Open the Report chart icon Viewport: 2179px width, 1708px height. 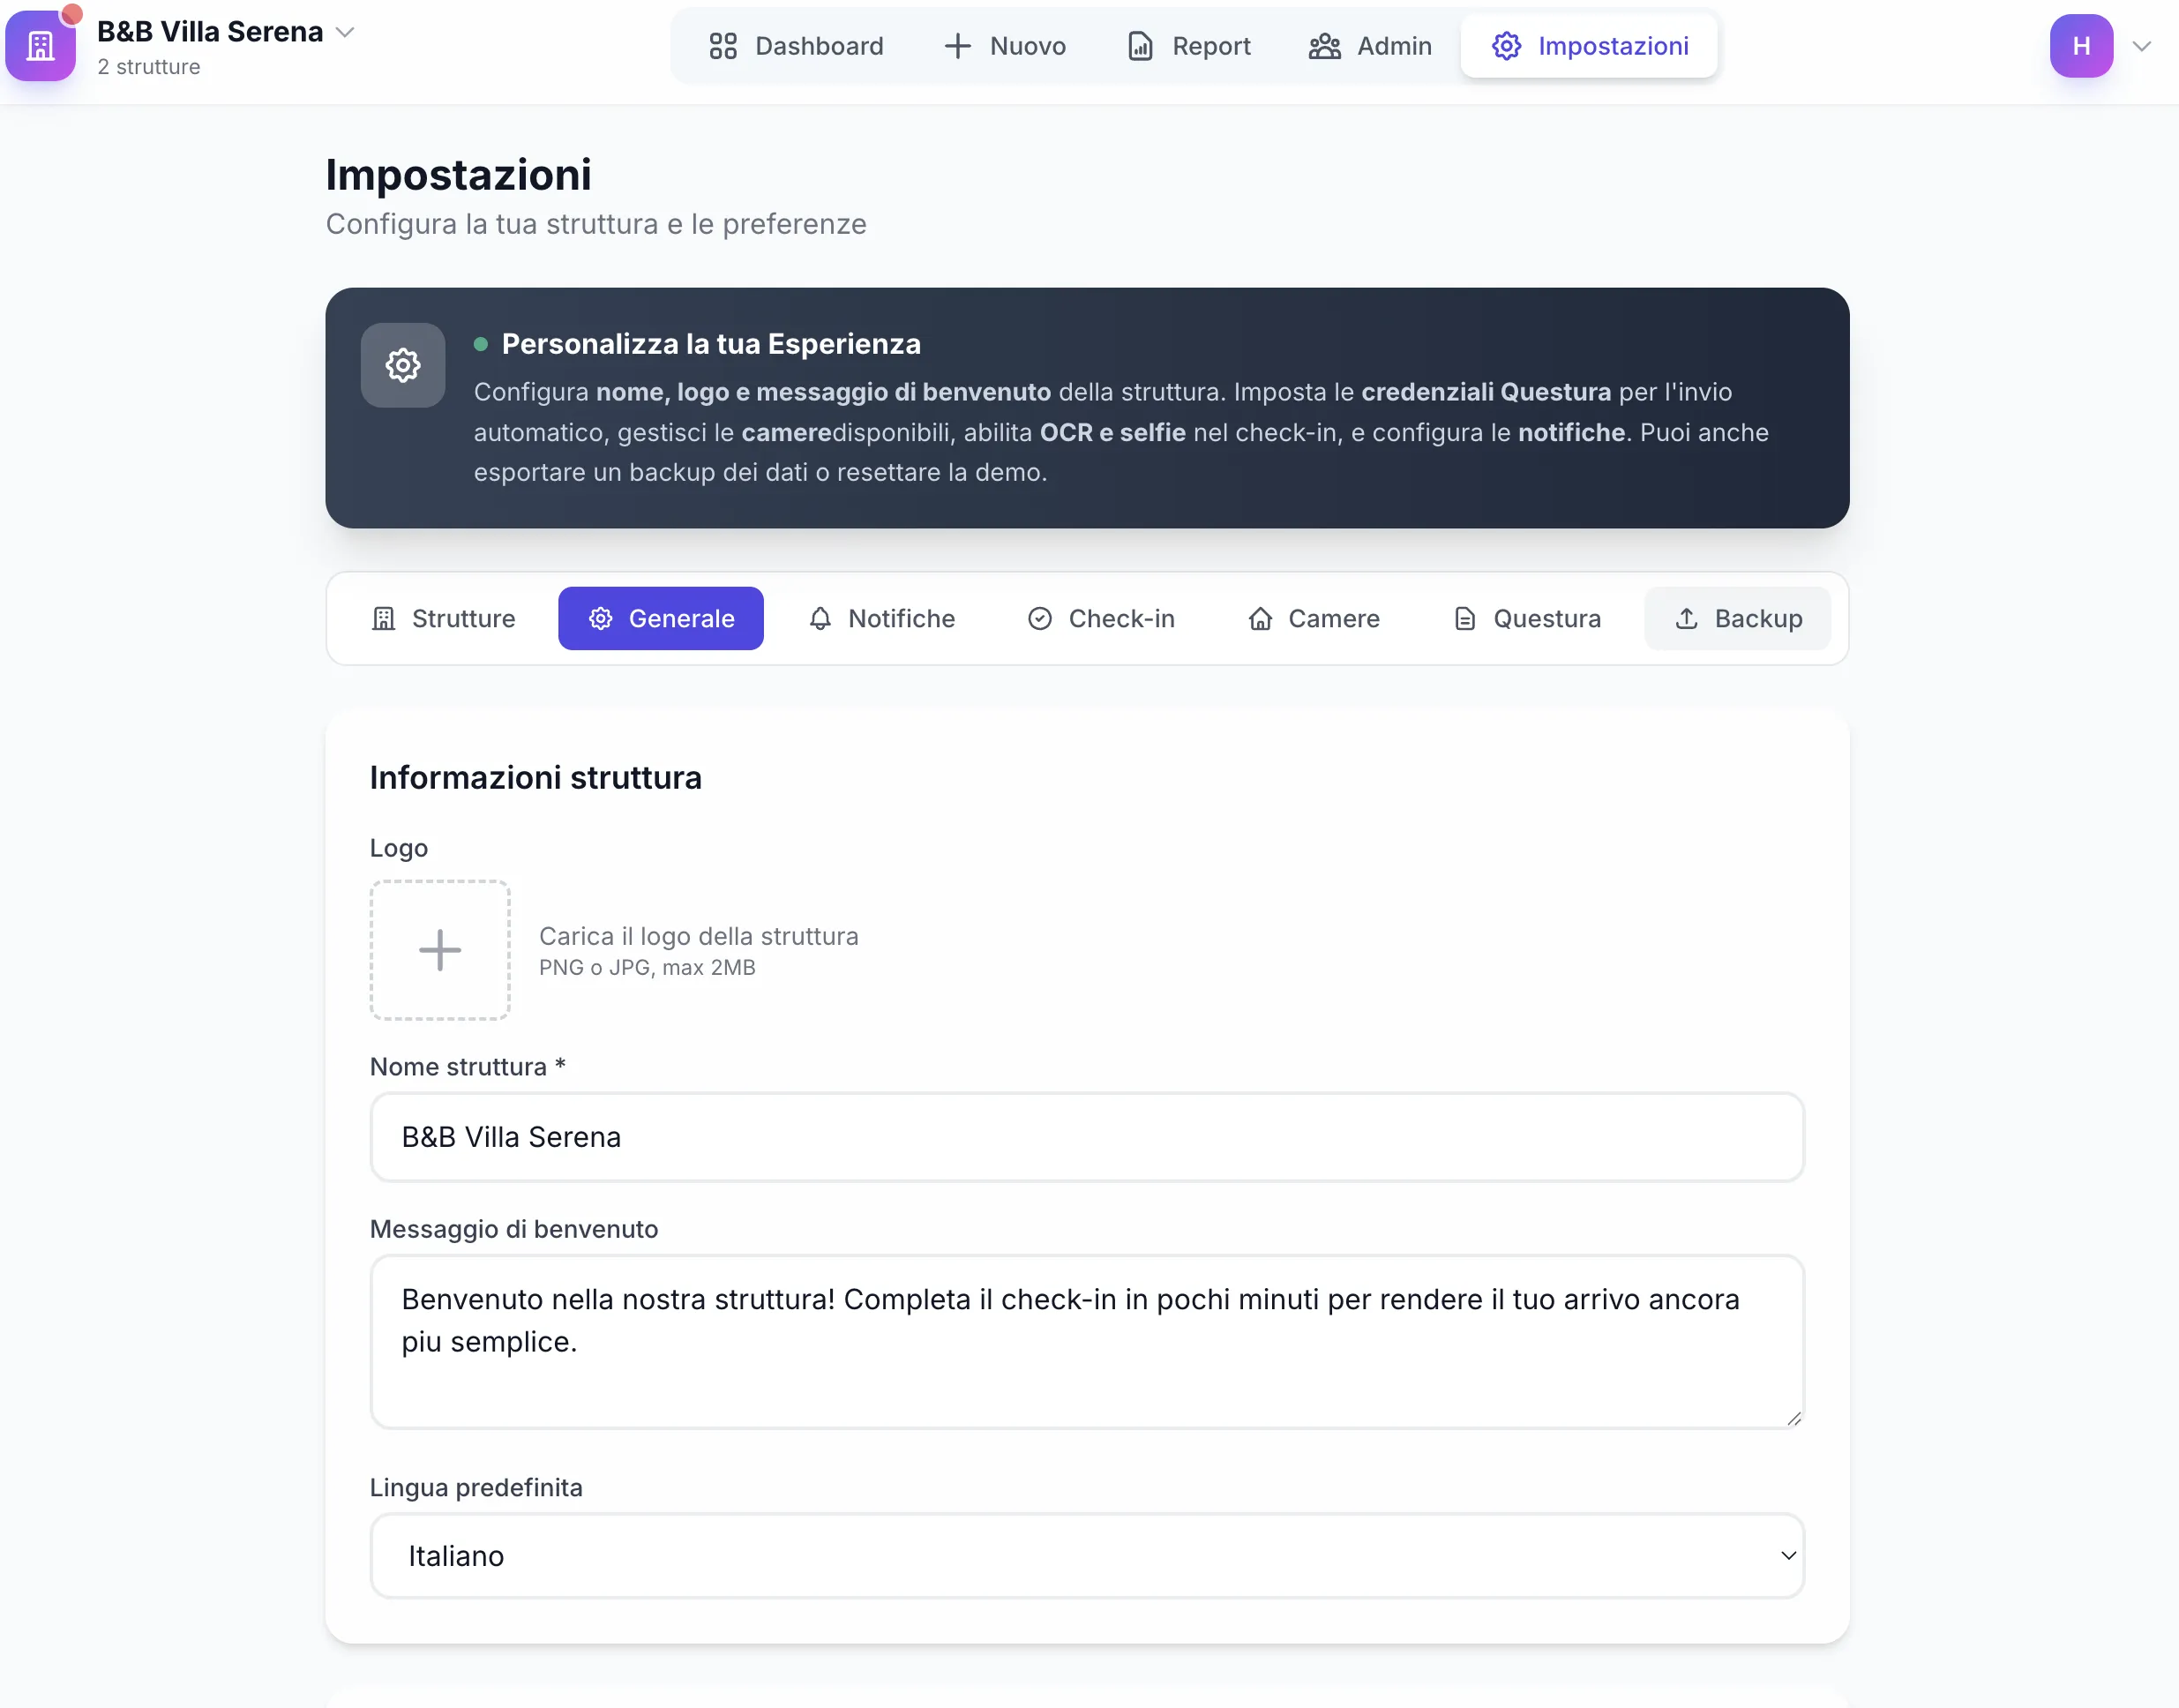click(x=1140, y=45)
